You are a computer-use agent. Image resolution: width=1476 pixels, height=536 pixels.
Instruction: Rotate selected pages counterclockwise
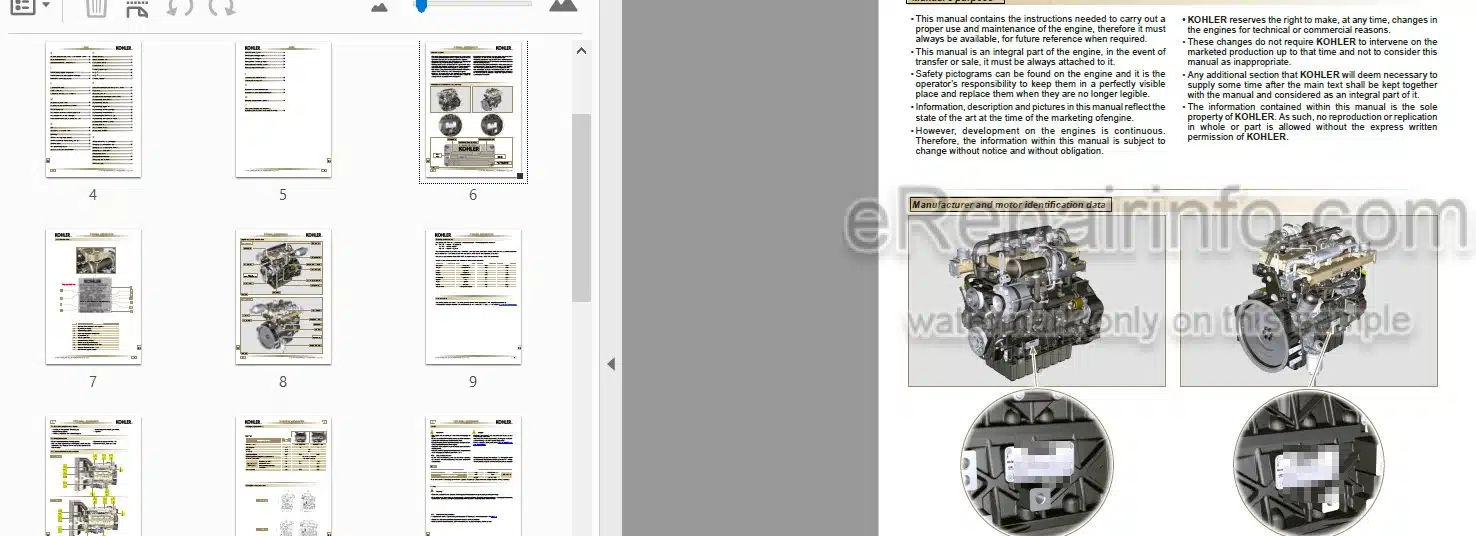179,8
